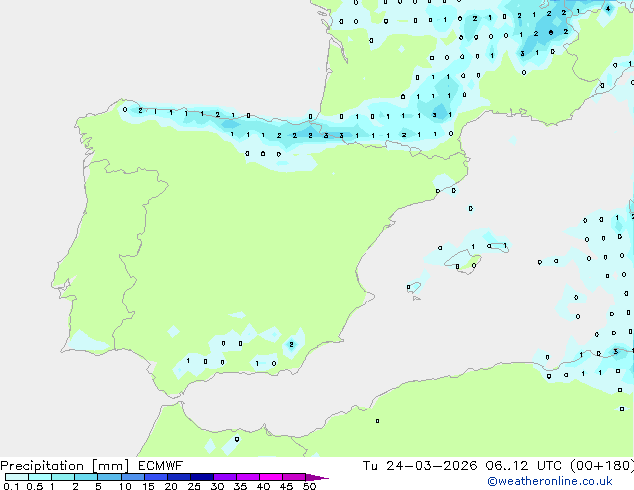Click the legend label '50'

pyautogui.click(x=309, y=486)
